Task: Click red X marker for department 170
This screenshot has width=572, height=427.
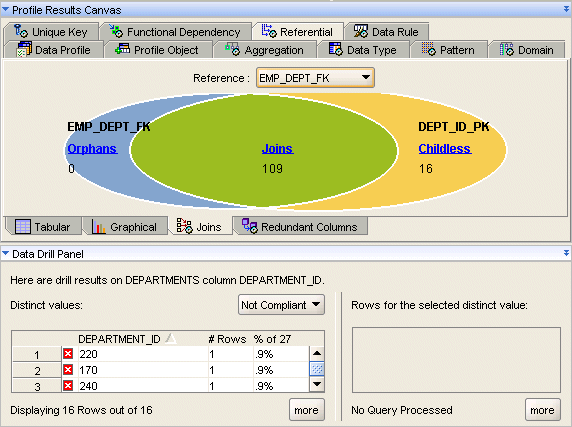Action: click(68, 370)
